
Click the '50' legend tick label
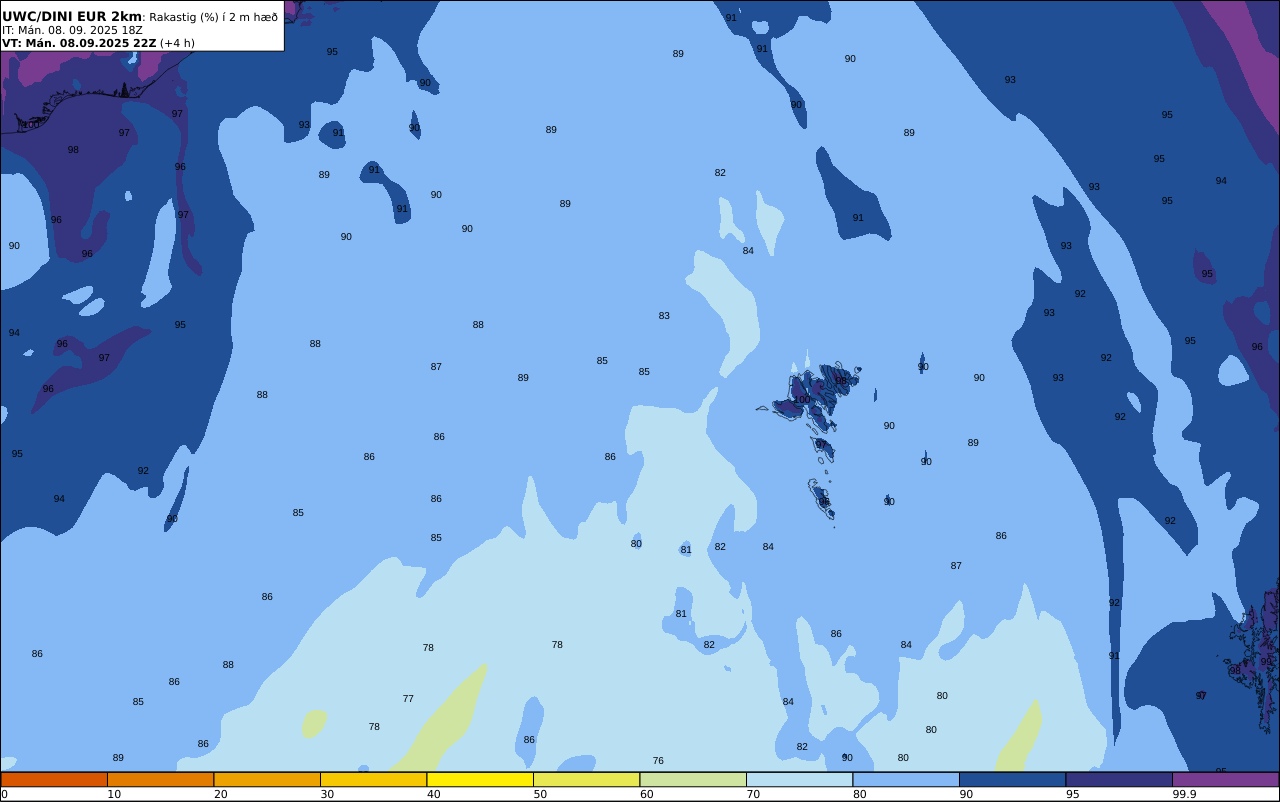point(540,794)
